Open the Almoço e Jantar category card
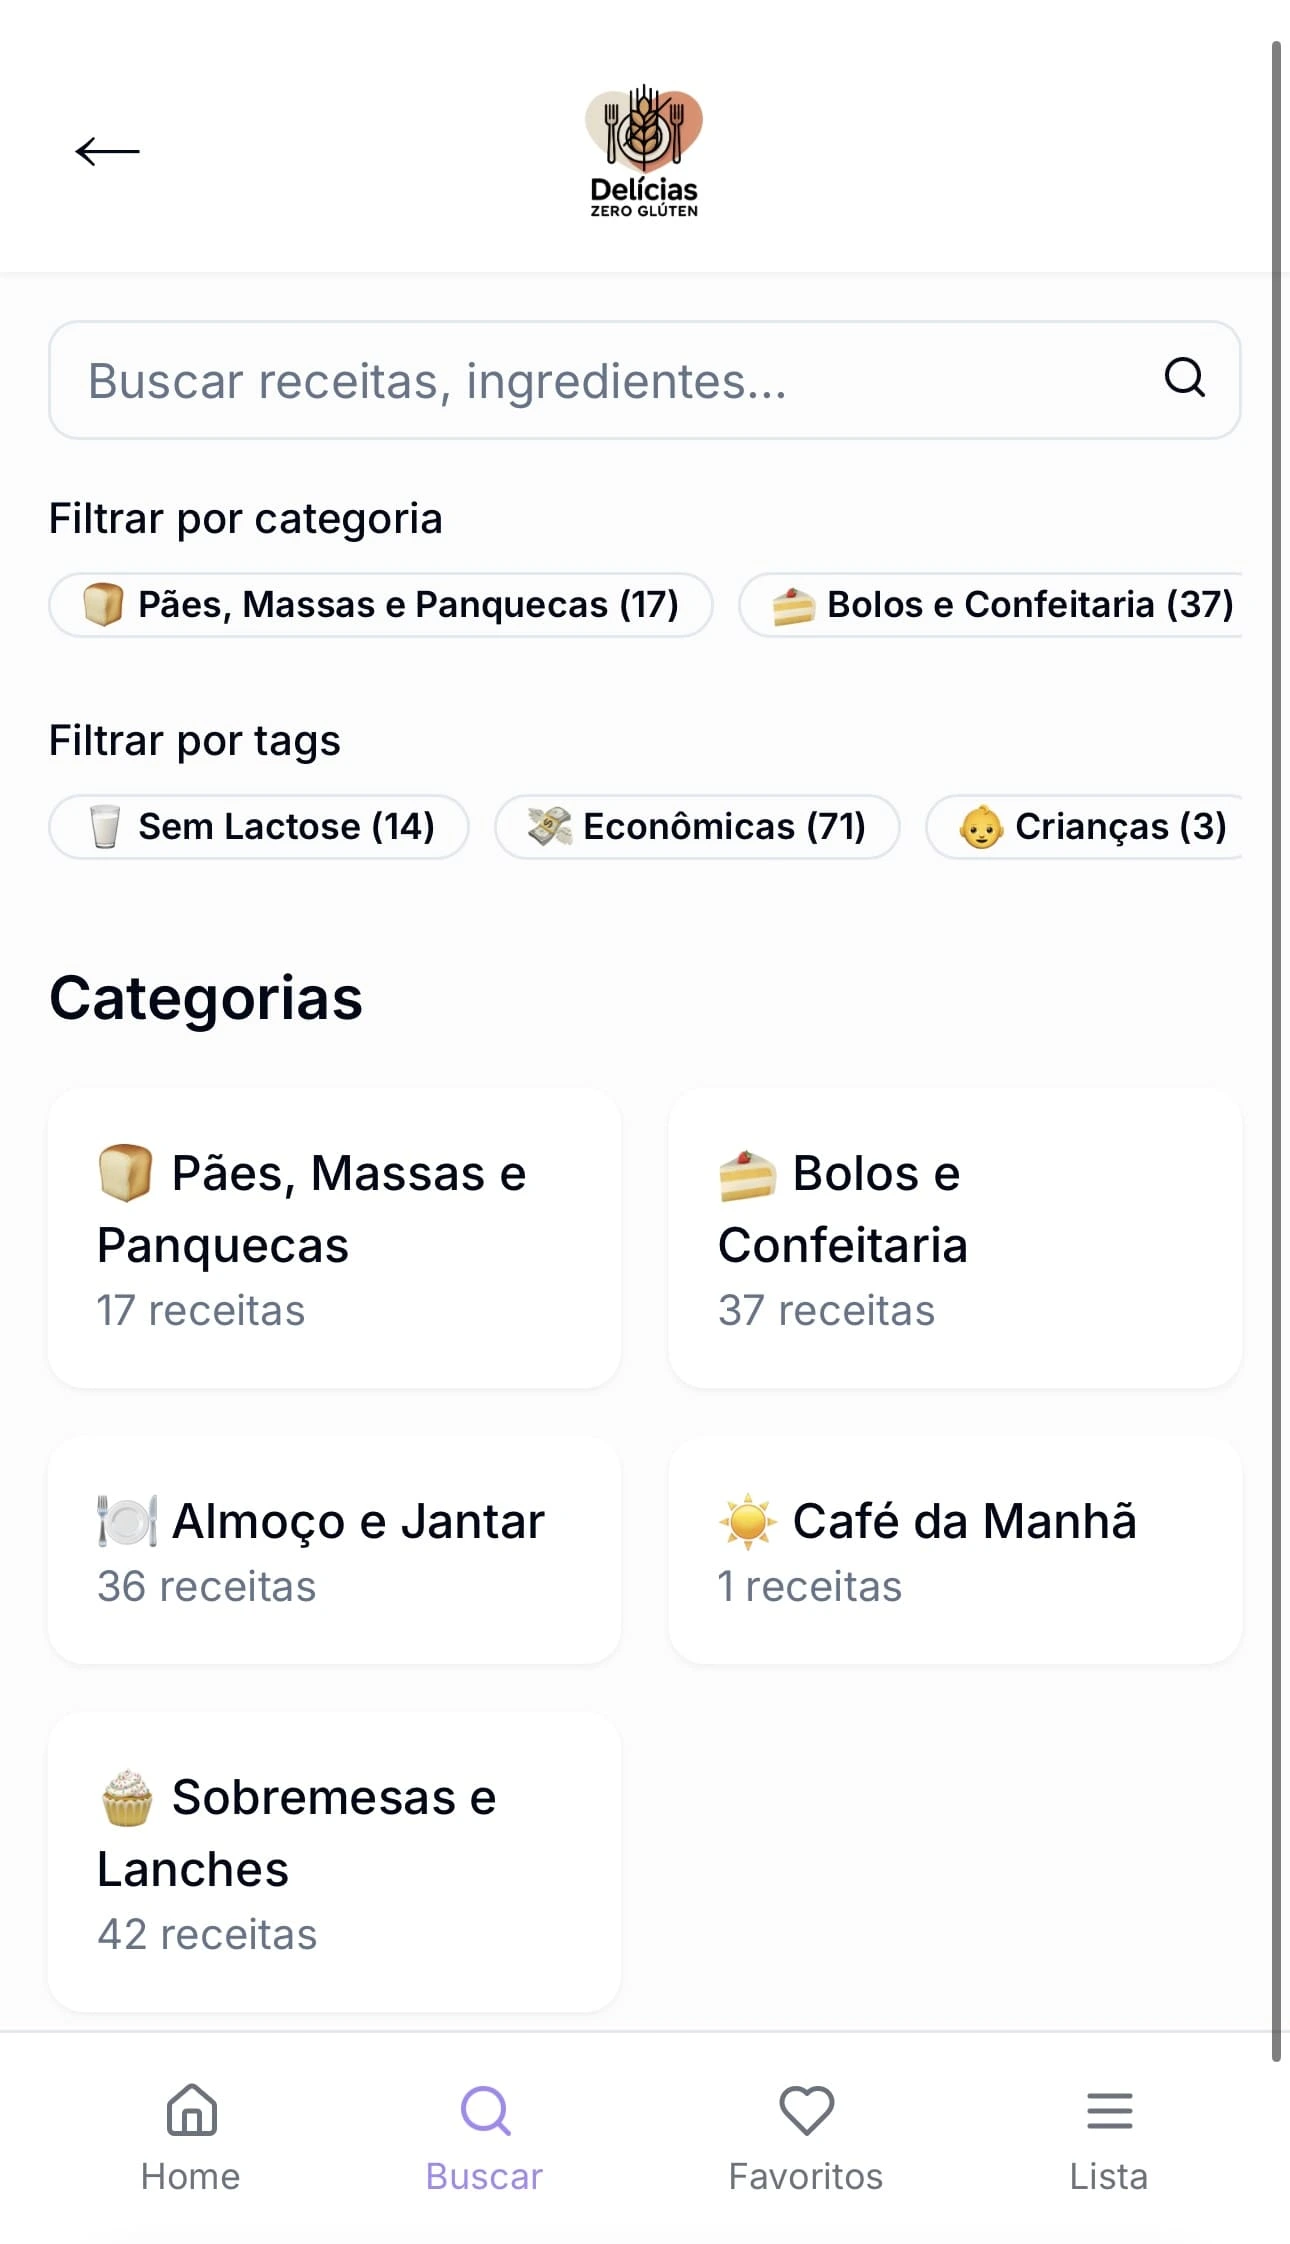The width and height of the screenshot is (1290, 2244). pos(334,1550)
